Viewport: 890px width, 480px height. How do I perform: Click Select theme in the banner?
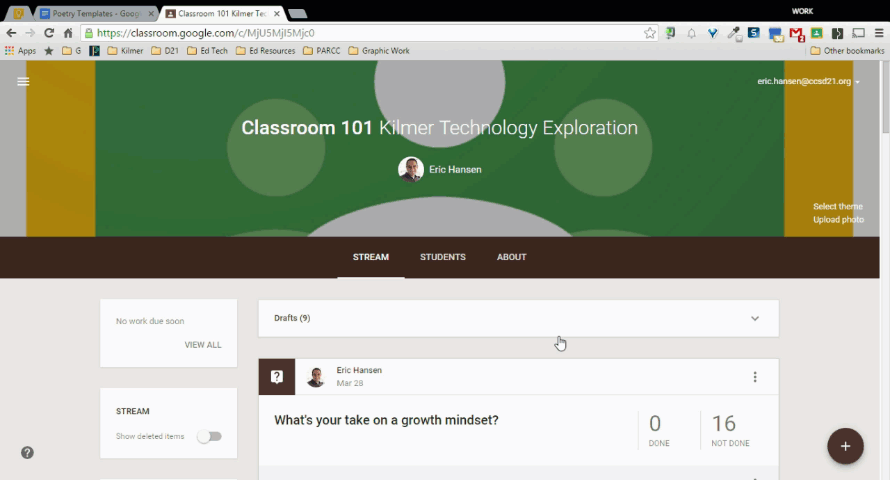837,207
